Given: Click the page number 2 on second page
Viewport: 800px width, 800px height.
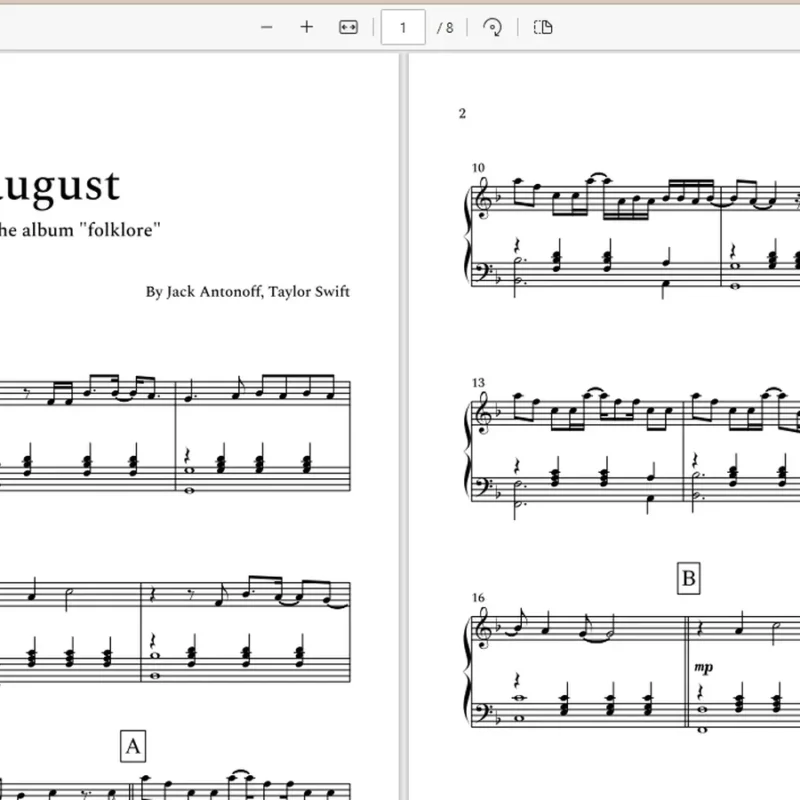Looking at the screenshot, I should [x=462, y=113].
